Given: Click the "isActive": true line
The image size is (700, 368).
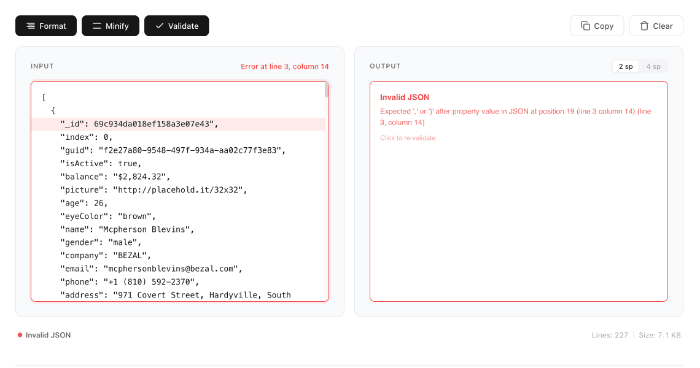Looking at the screenshot, I should (x=100, y=163).
